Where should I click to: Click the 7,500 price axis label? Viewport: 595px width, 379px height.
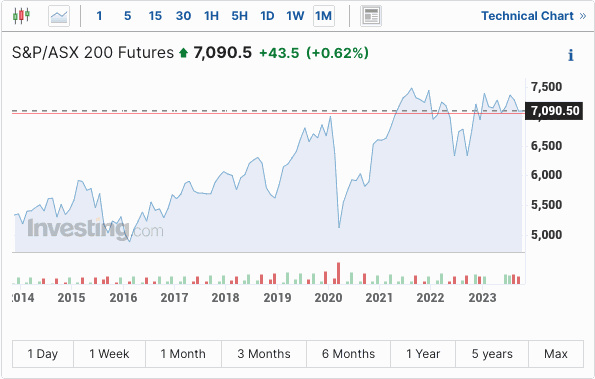(x=546, y=87)
